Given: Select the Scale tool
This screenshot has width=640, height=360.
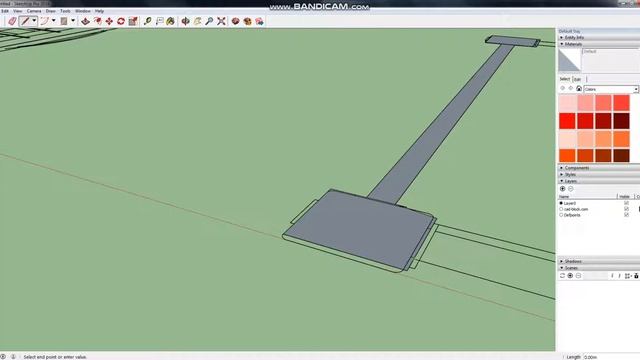Looking at the screenshot, I should (133, 21).
